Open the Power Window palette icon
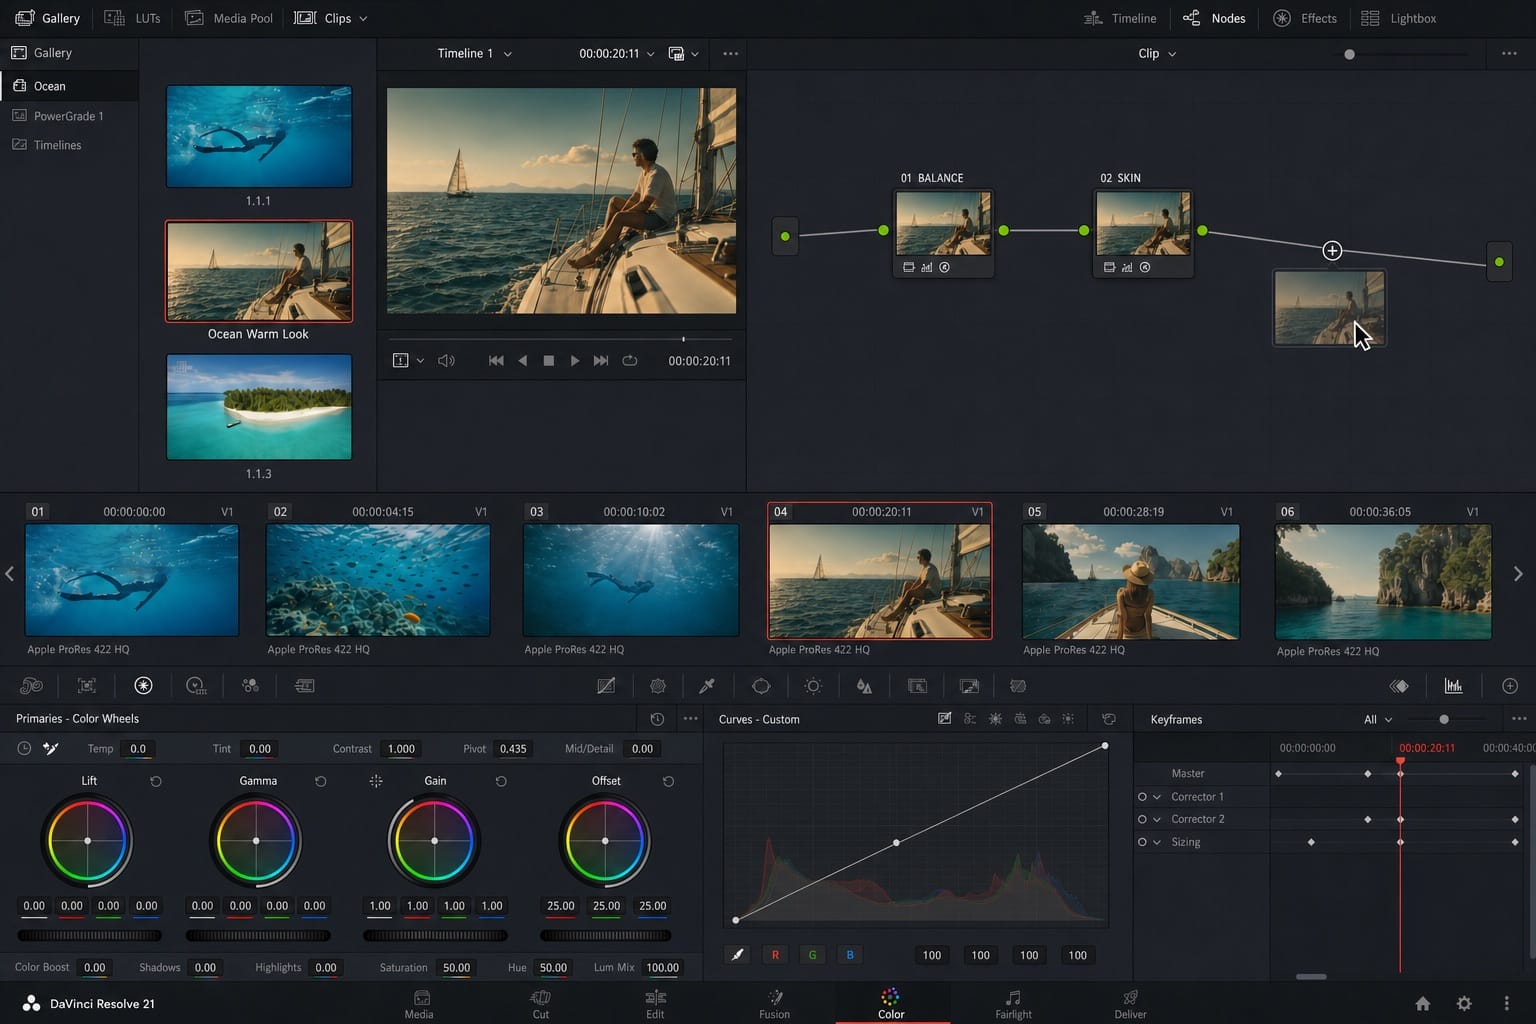This screenshot has width=1536, height=1024. [761, 686]
